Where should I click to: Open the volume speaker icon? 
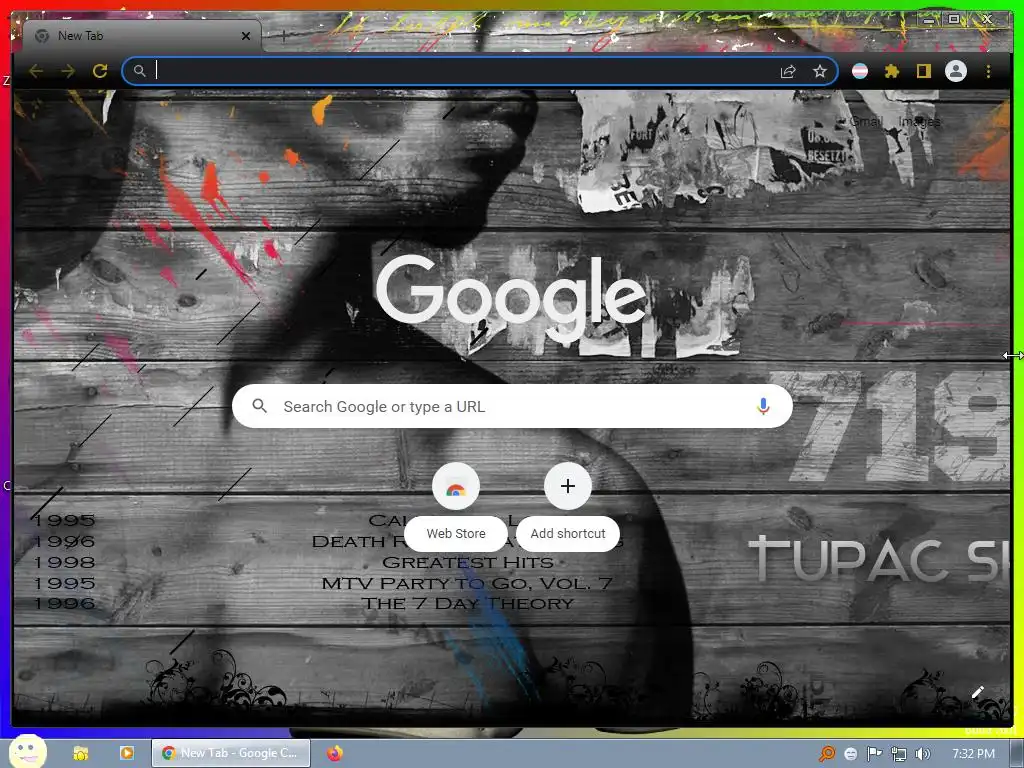tap(922, 754)
